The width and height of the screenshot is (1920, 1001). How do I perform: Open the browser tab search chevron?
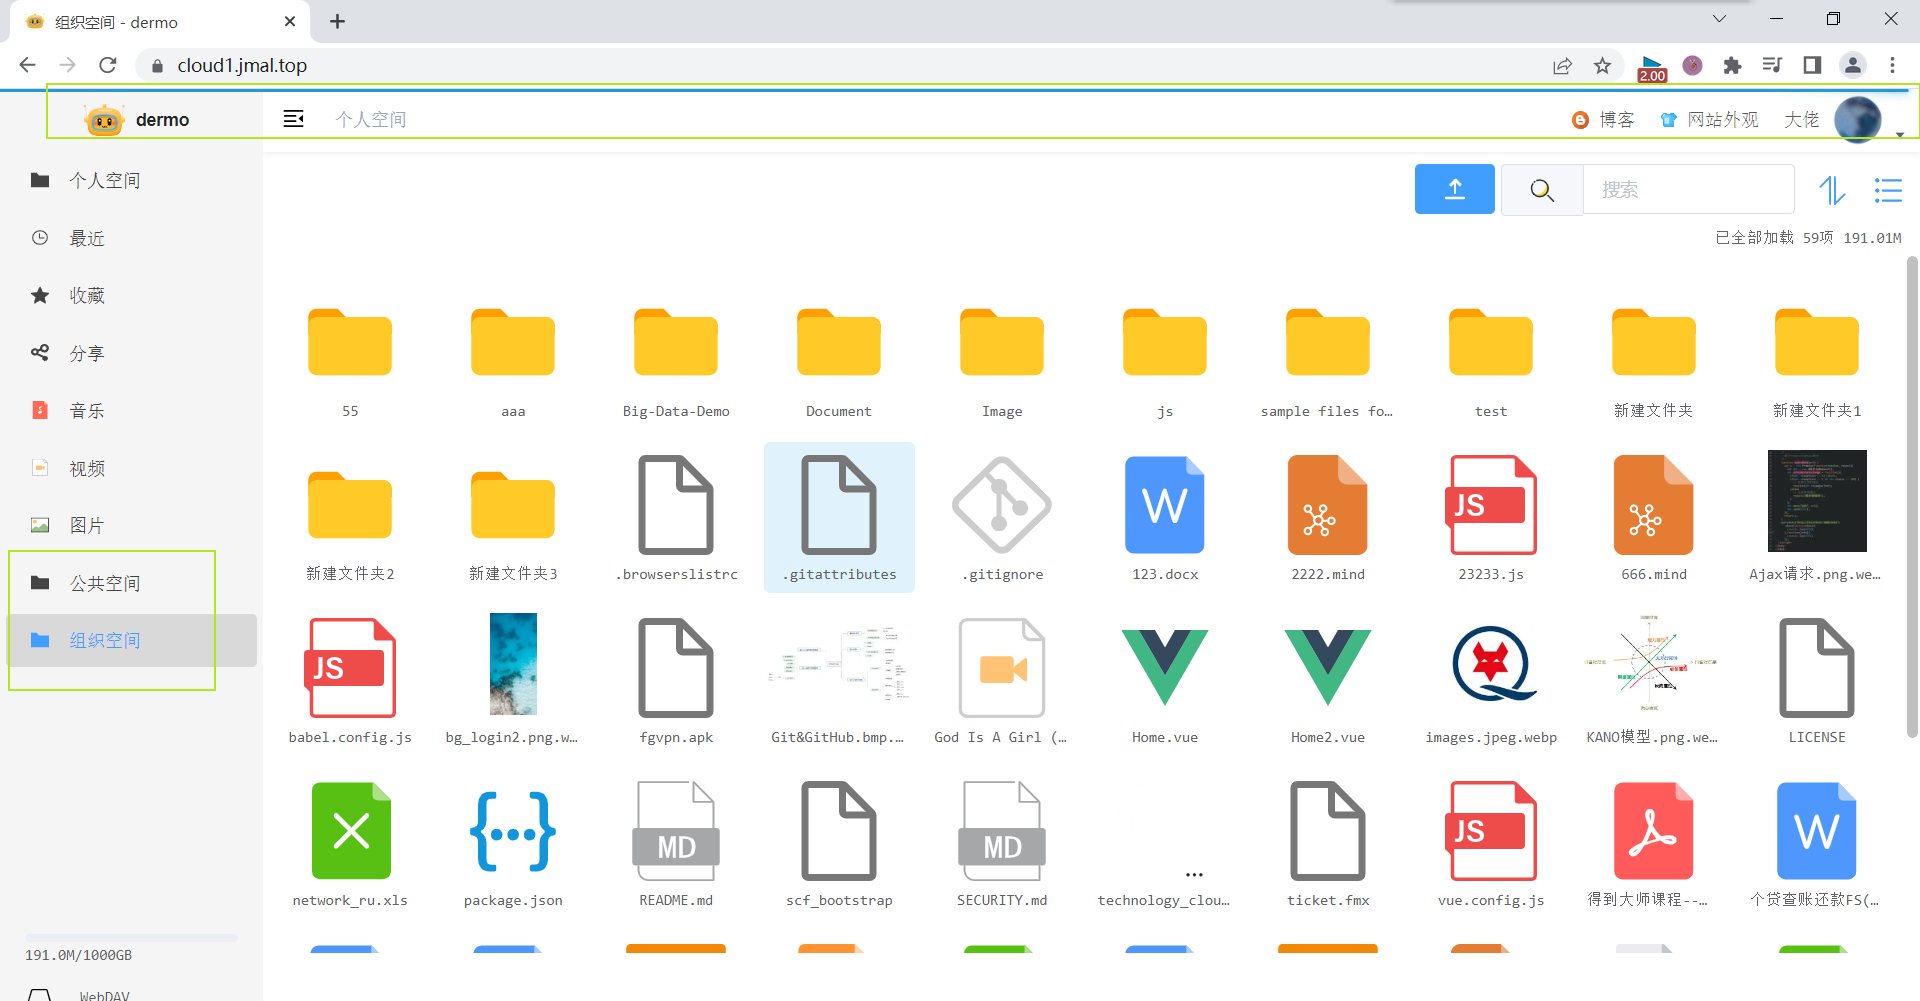(1720, 18)
